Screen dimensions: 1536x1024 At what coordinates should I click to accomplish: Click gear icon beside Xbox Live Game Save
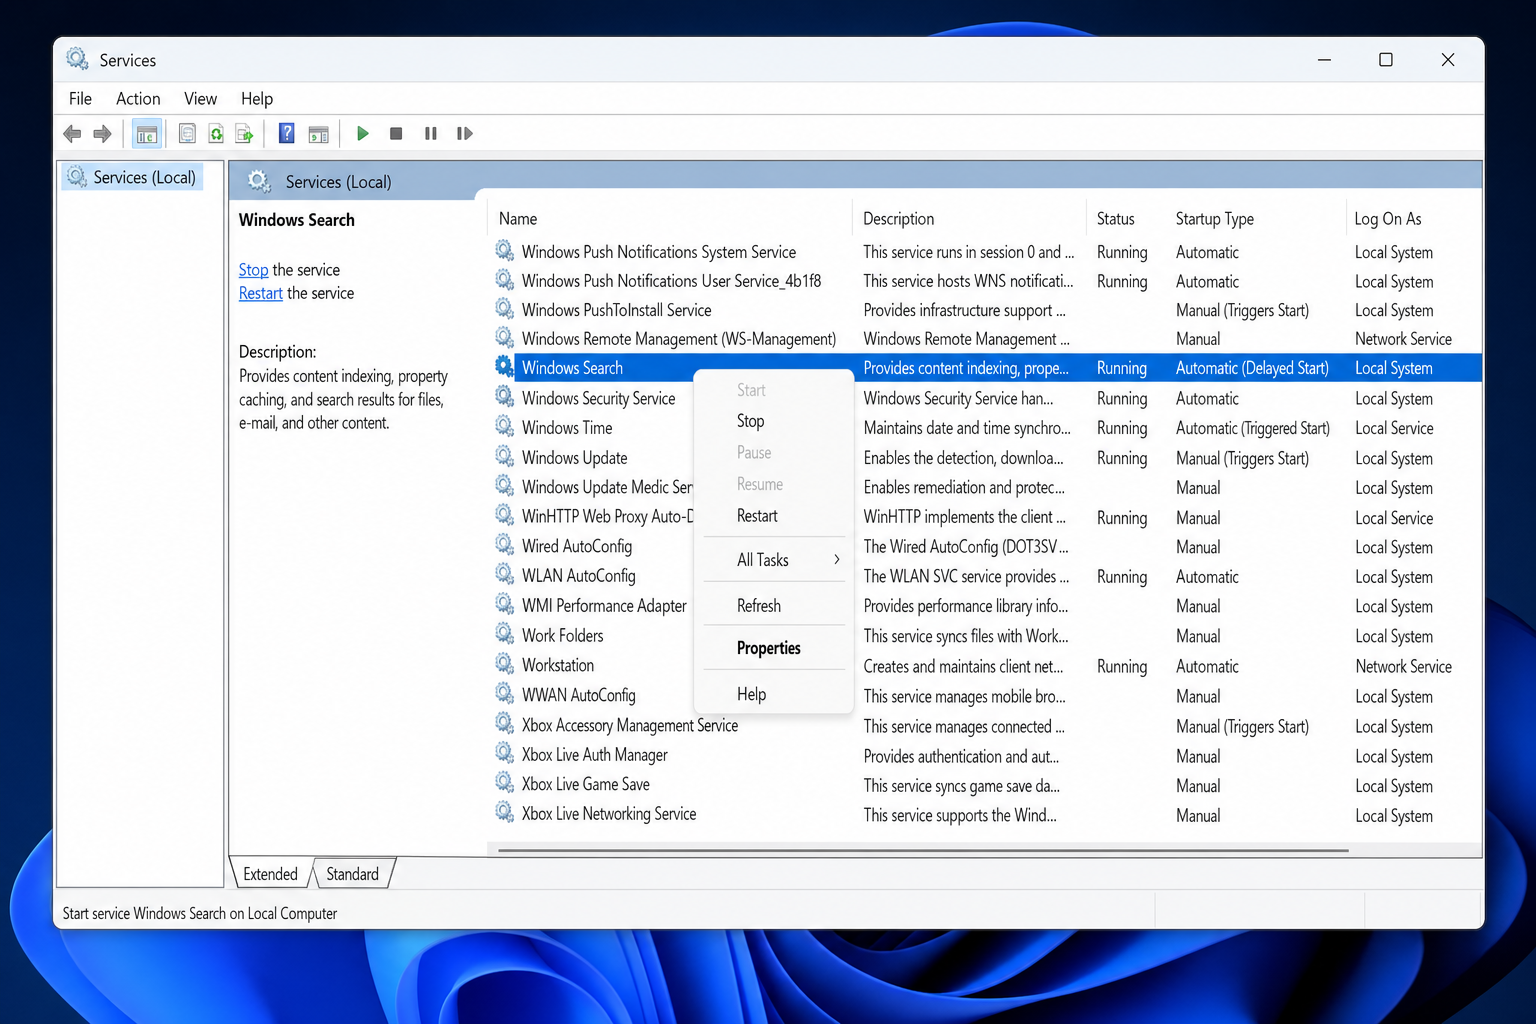[x=505, y=784]
